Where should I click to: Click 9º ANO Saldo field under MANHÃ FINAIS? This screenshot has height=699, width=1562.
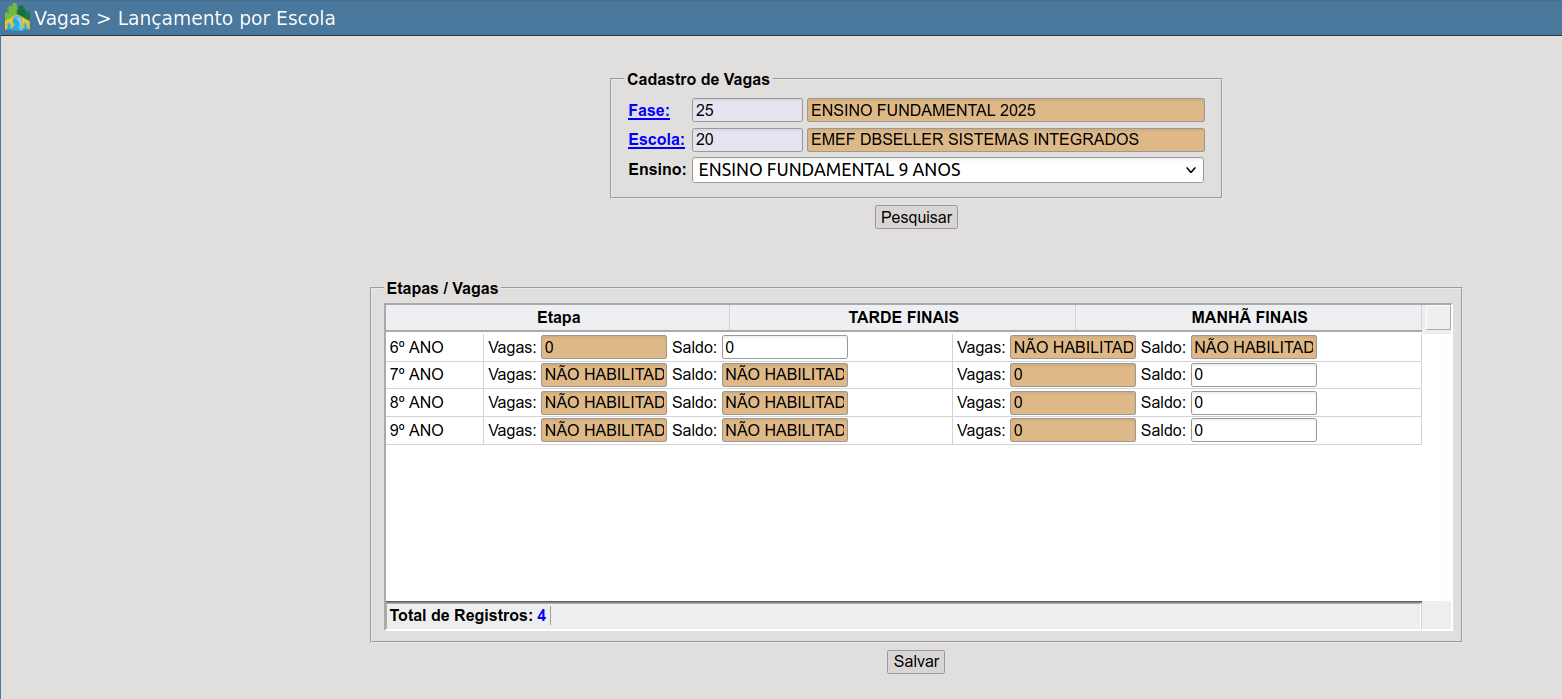[x=1253, y=430]
